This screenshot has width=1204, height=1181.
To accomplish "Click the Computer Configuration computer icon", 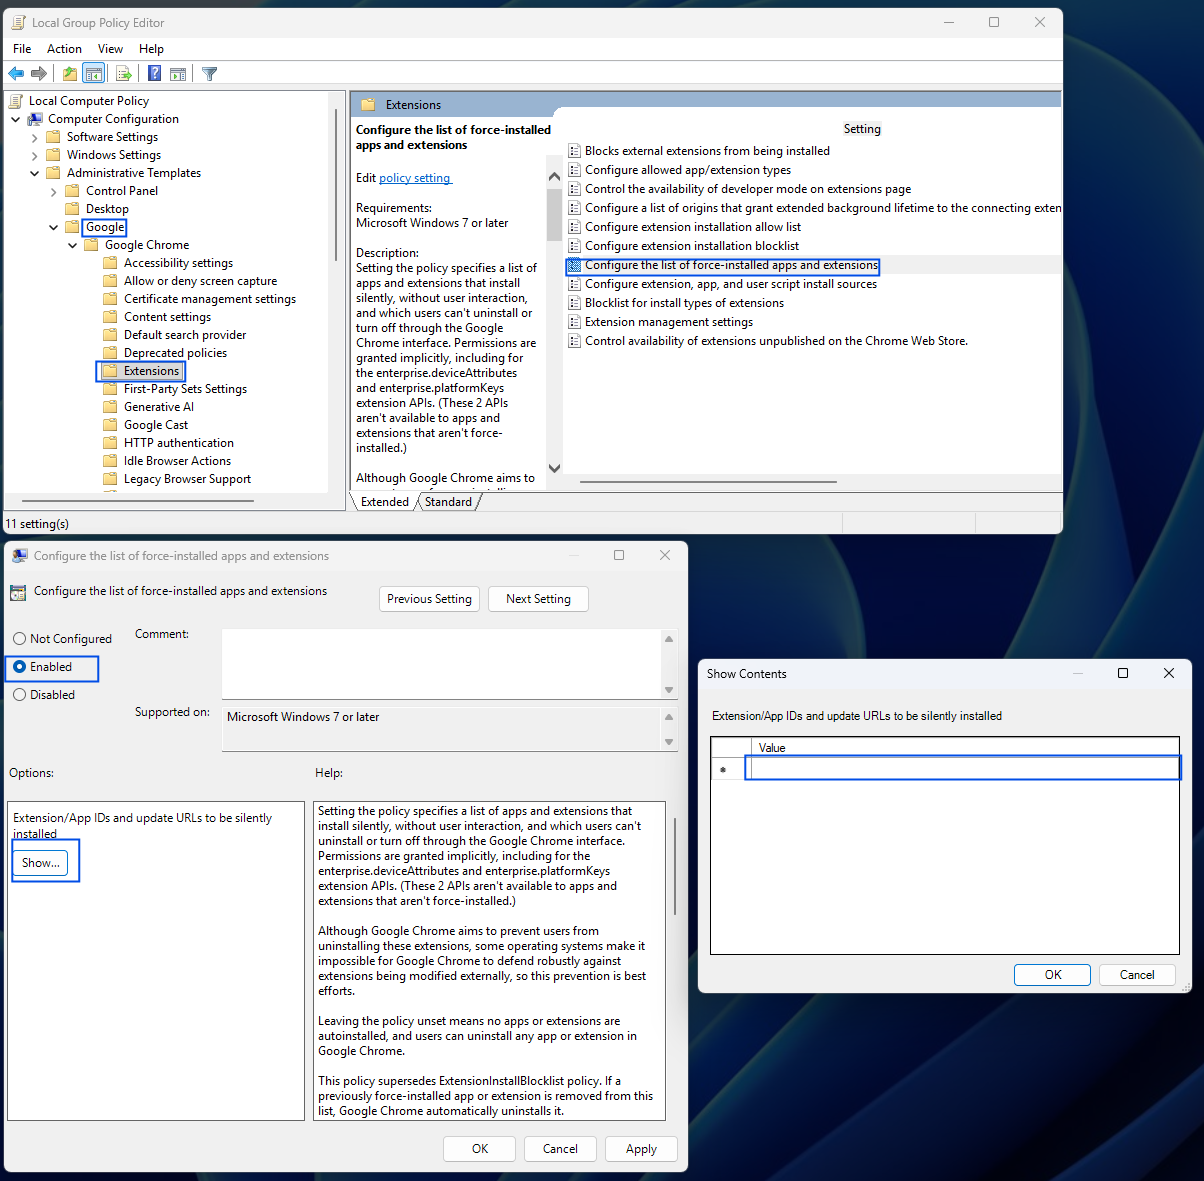I will point(35,118).
